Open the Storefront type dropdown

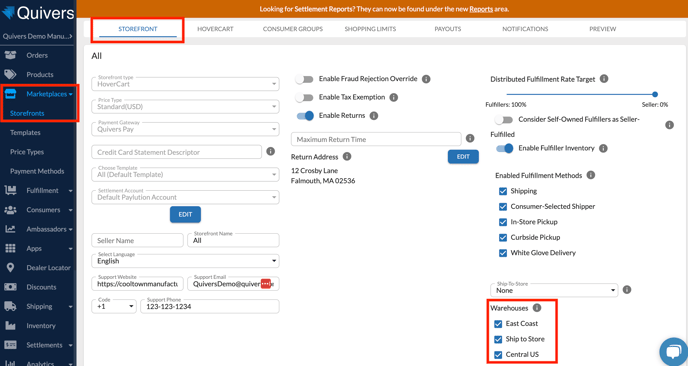pos(185,83)
